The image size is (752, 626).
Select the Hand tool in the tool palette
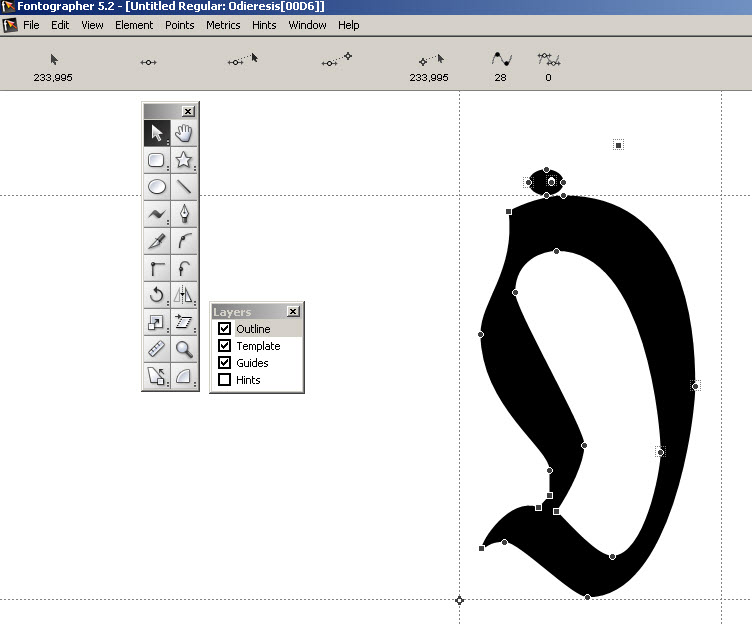tap(183, 133)
